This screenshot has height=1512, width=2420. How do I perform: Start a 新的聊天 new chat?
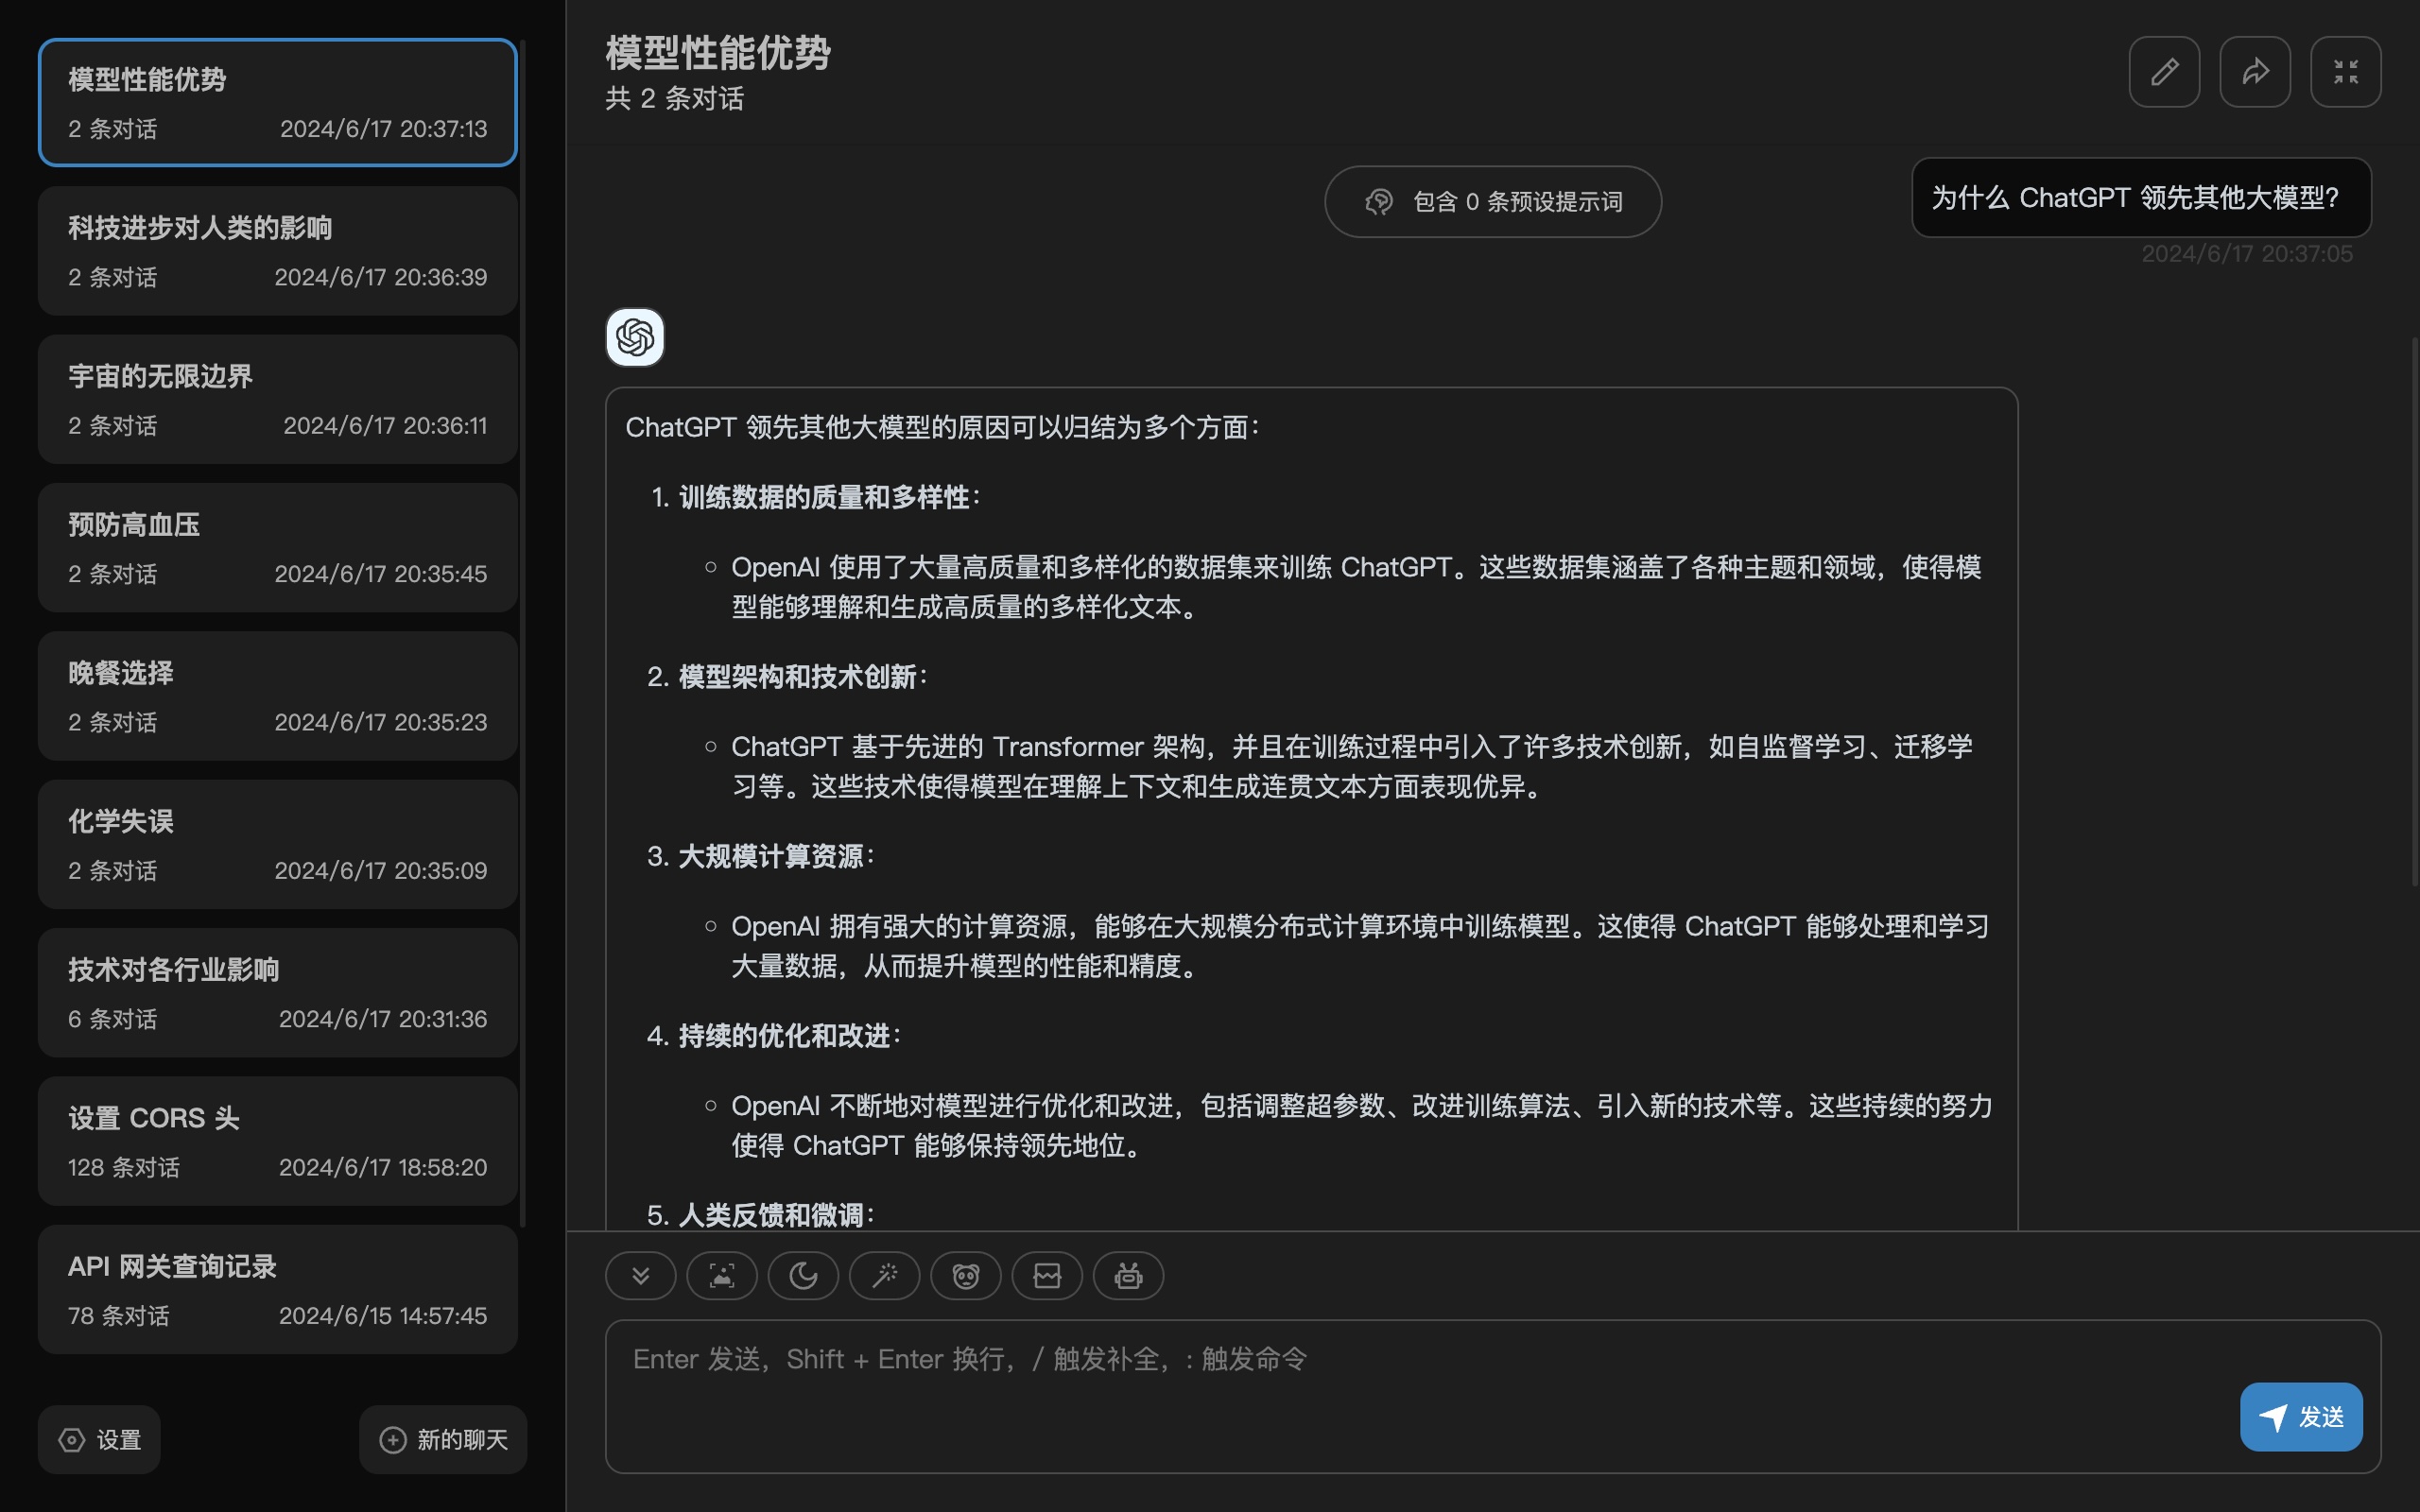pos(443,1440)
